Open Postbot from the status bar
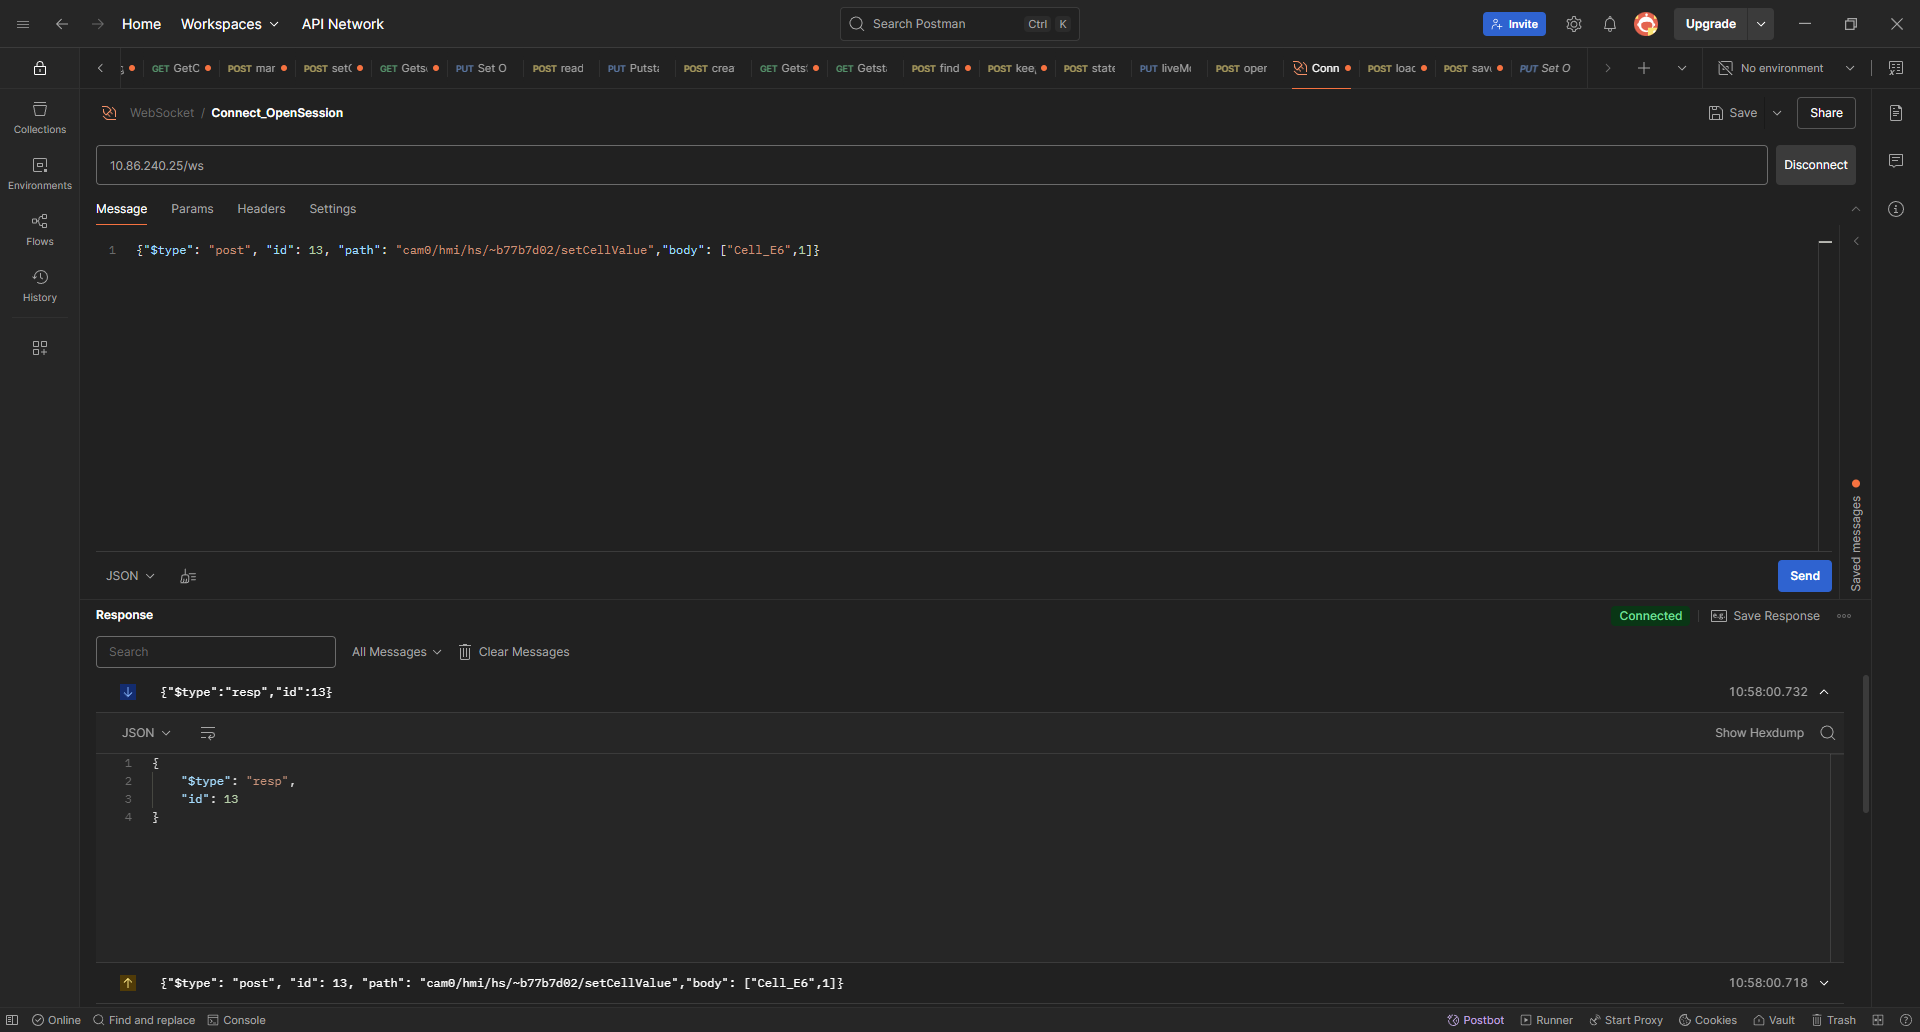The height and width of the screenshot is (1032, 1920). [1475, 1020]
